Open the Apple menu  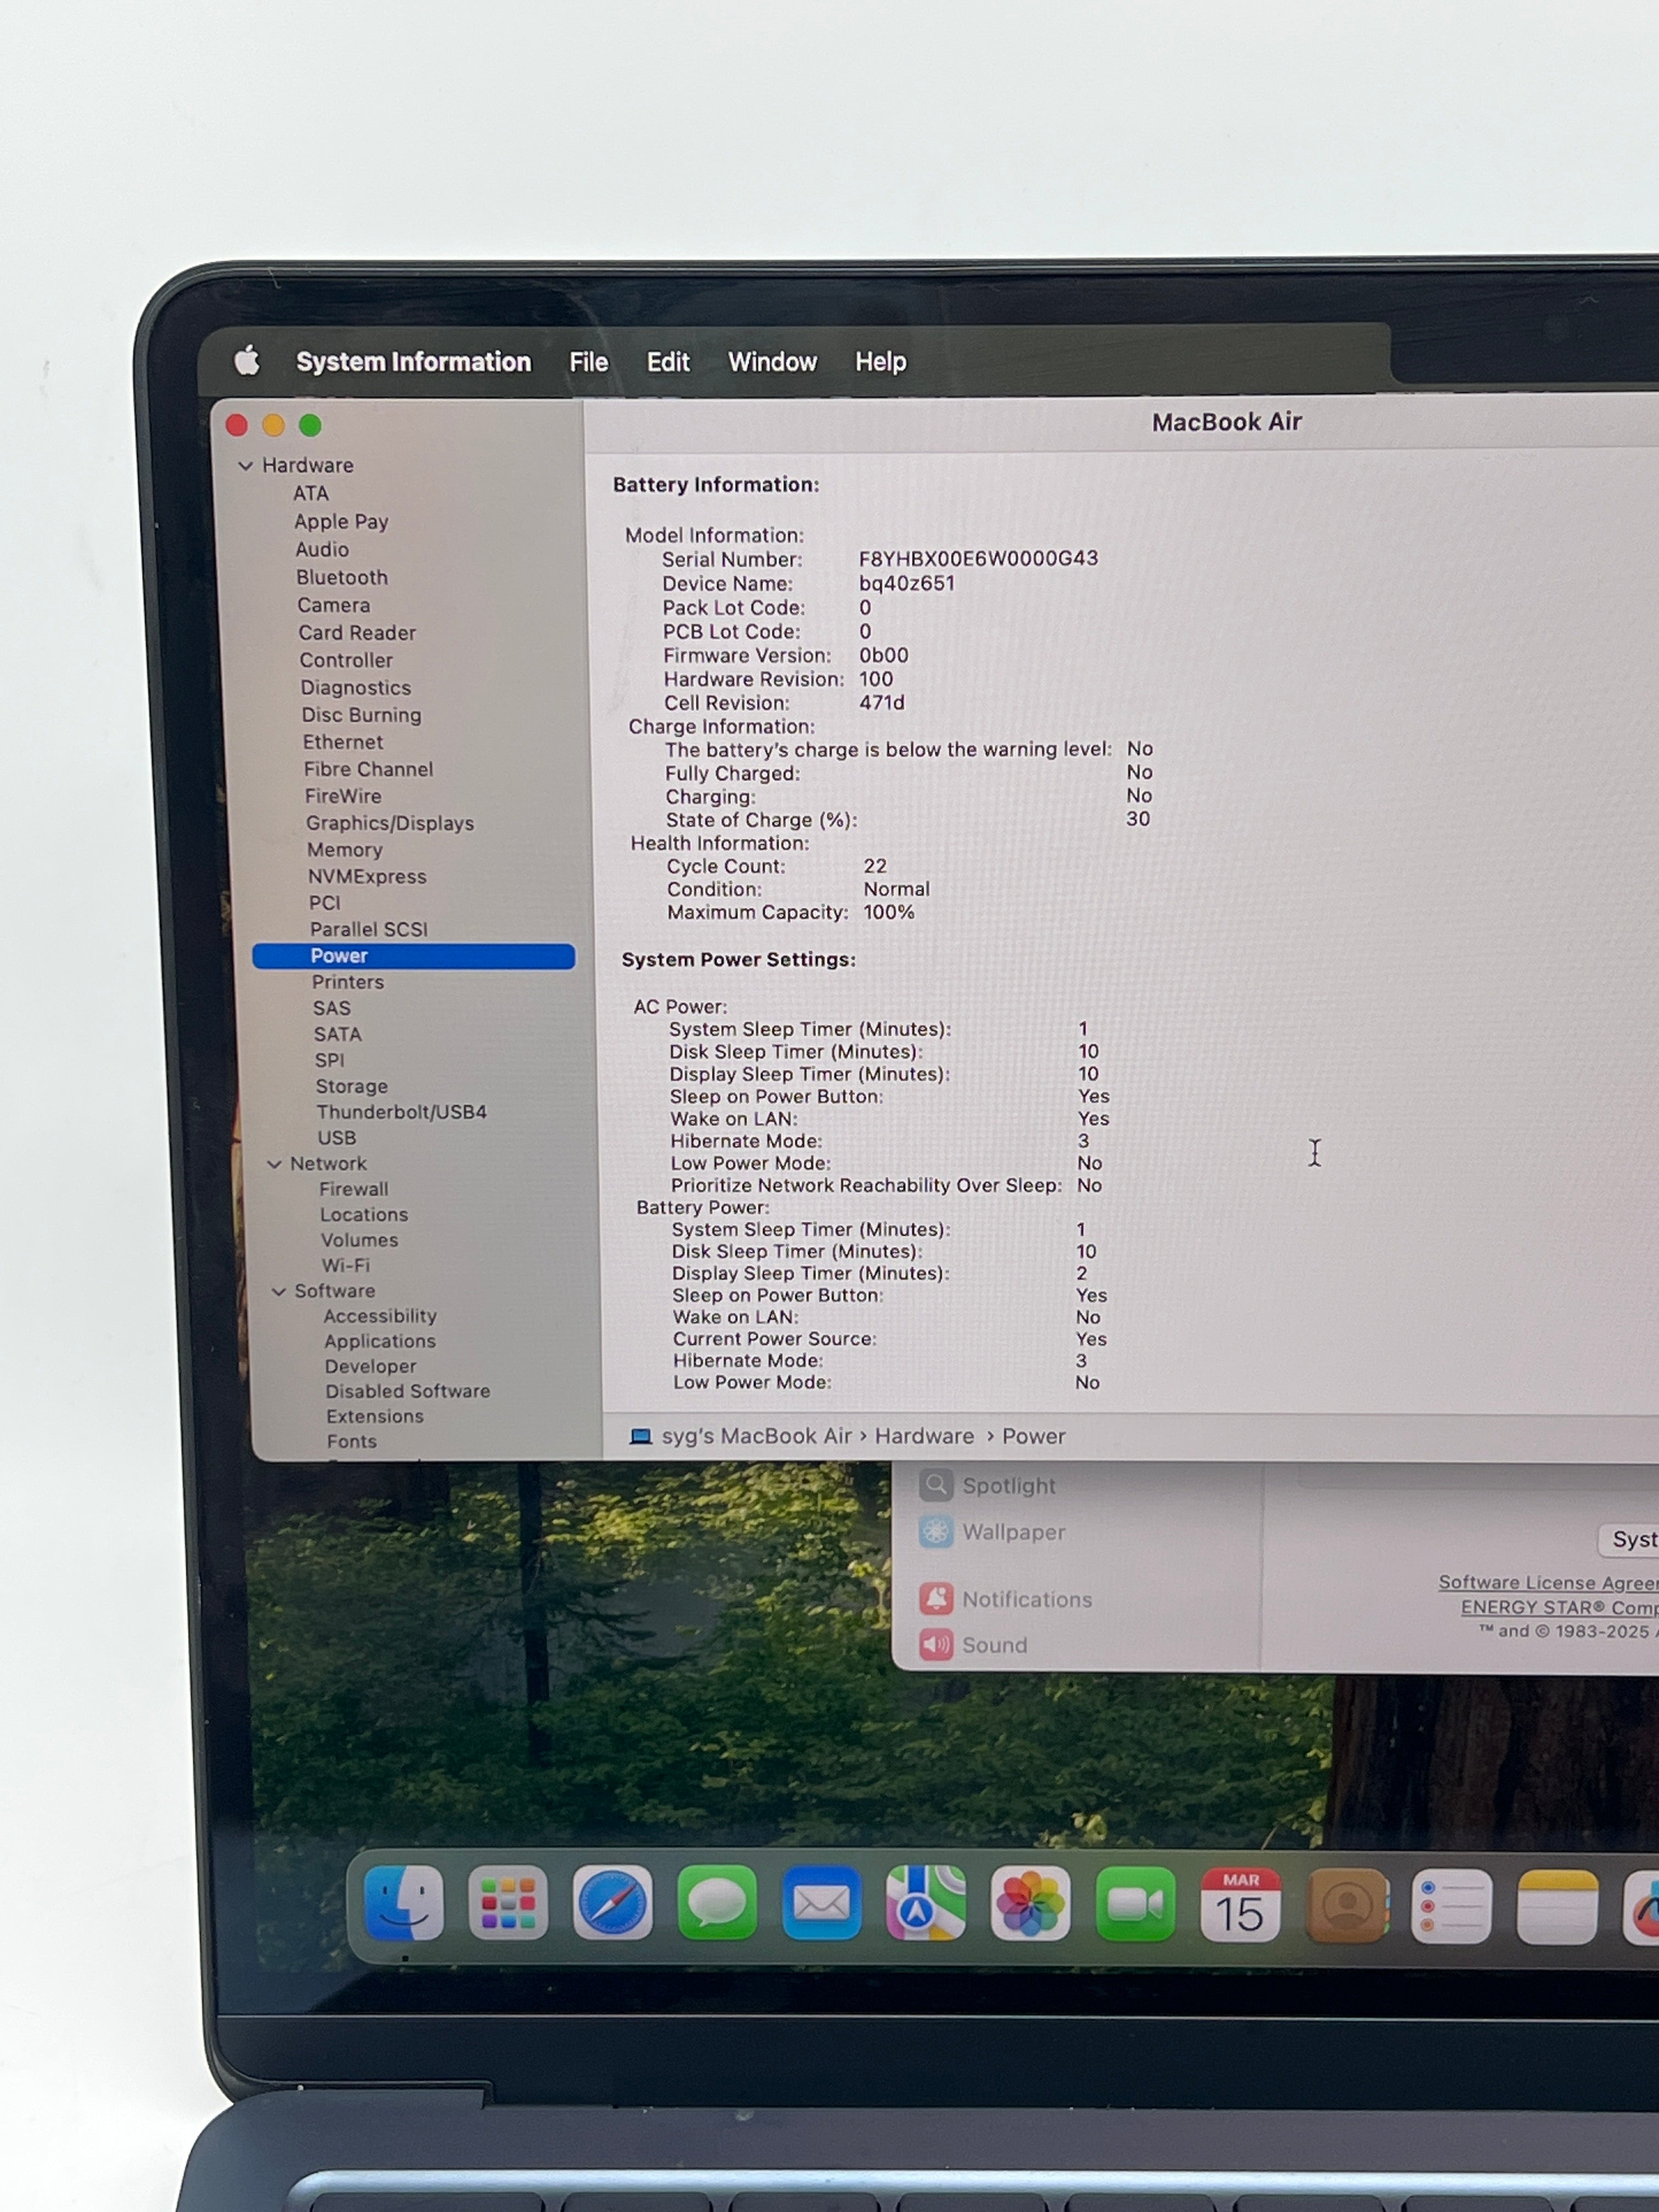click(x=247, y=360)
